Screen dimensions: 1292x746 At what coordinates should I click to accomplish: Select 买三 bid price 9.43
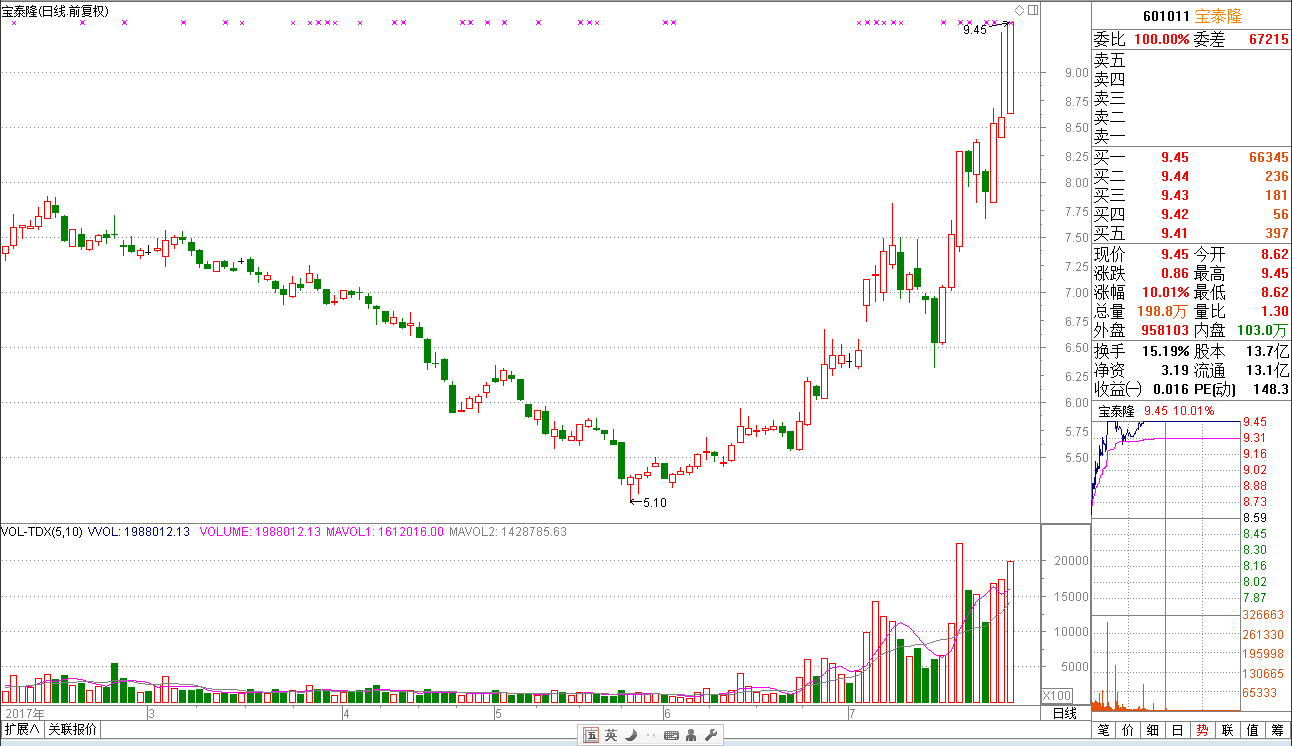click(x=1175, y=195)
